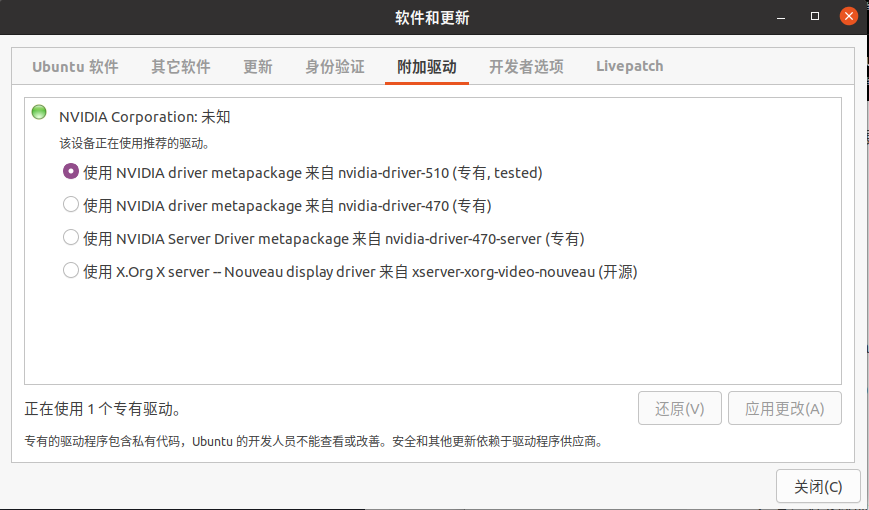
Task: Choose the Nouveau open-source driver option
Action: pyautogui.click(x=70, y=271)
